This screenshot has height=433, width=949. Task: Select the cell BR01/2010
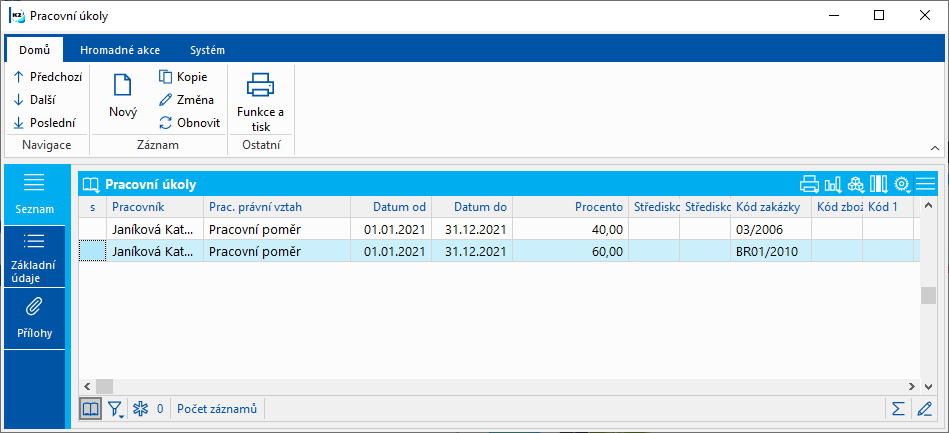(770, 251)
